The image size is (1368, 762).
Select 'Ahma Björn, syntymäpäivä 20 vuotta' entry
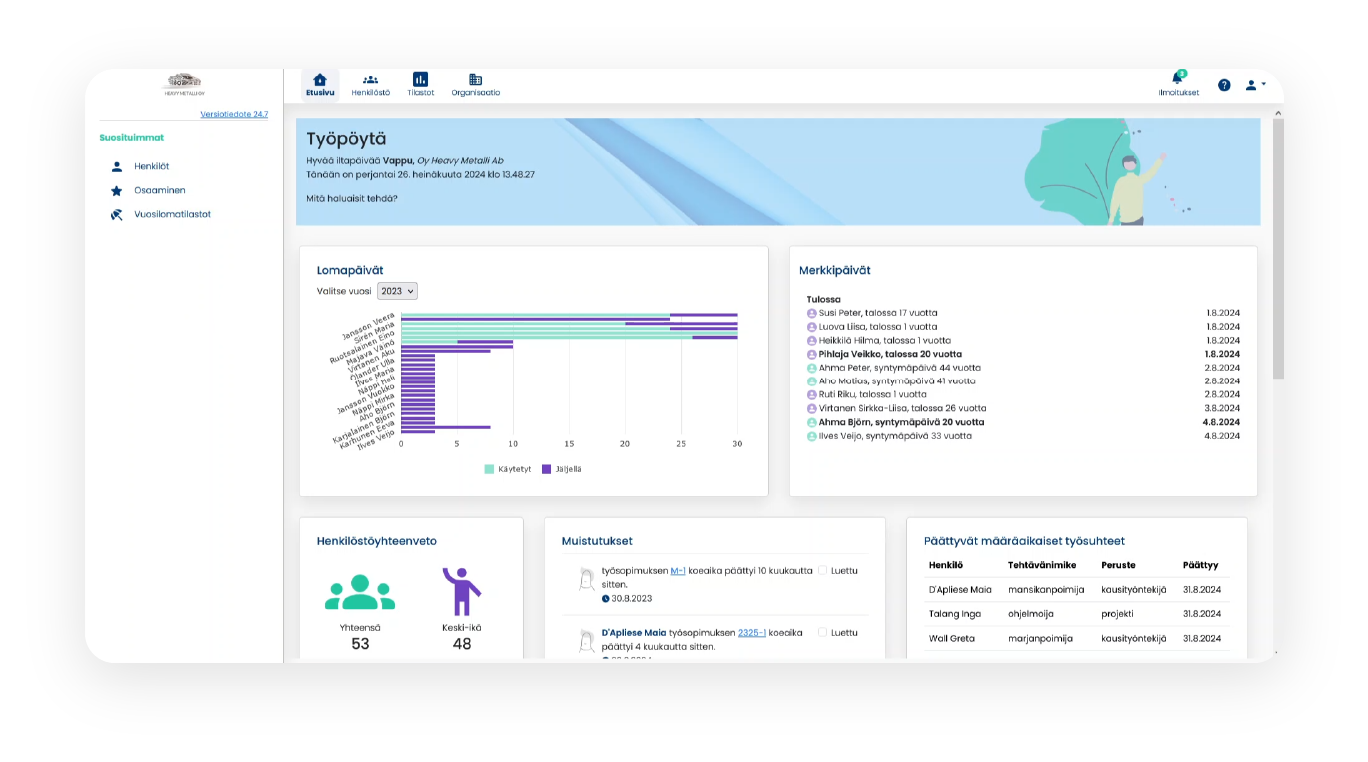click(901, 422)
